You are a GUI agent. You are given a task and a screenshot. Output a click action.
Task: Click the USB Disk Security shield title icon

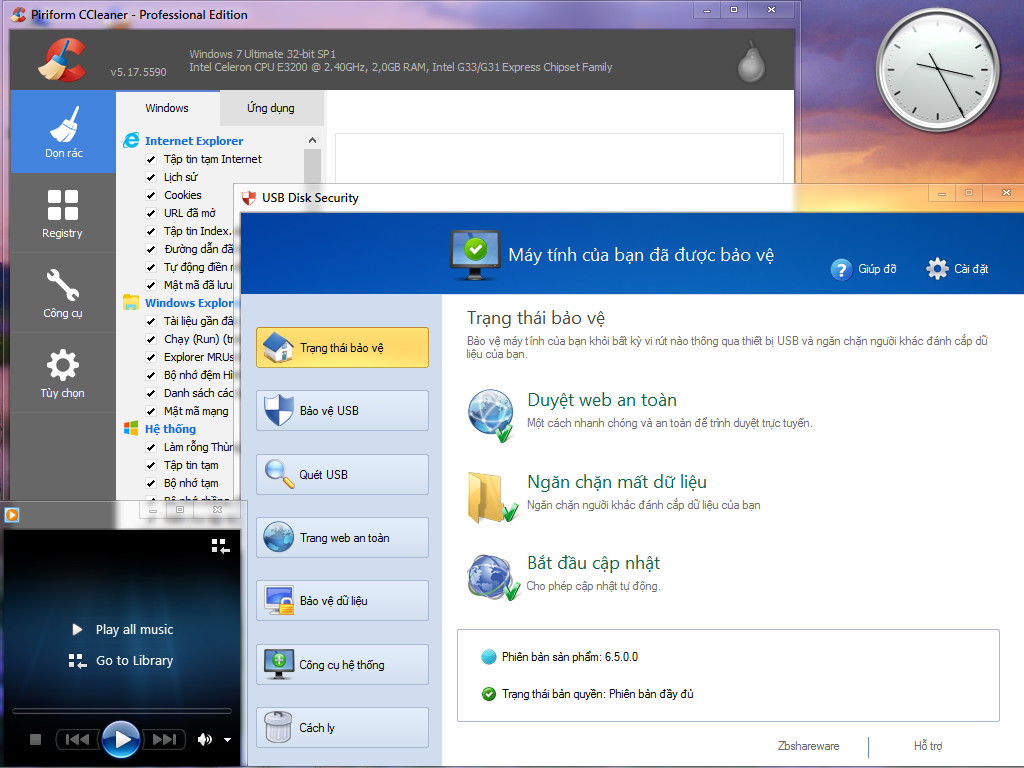pos(249,198)
